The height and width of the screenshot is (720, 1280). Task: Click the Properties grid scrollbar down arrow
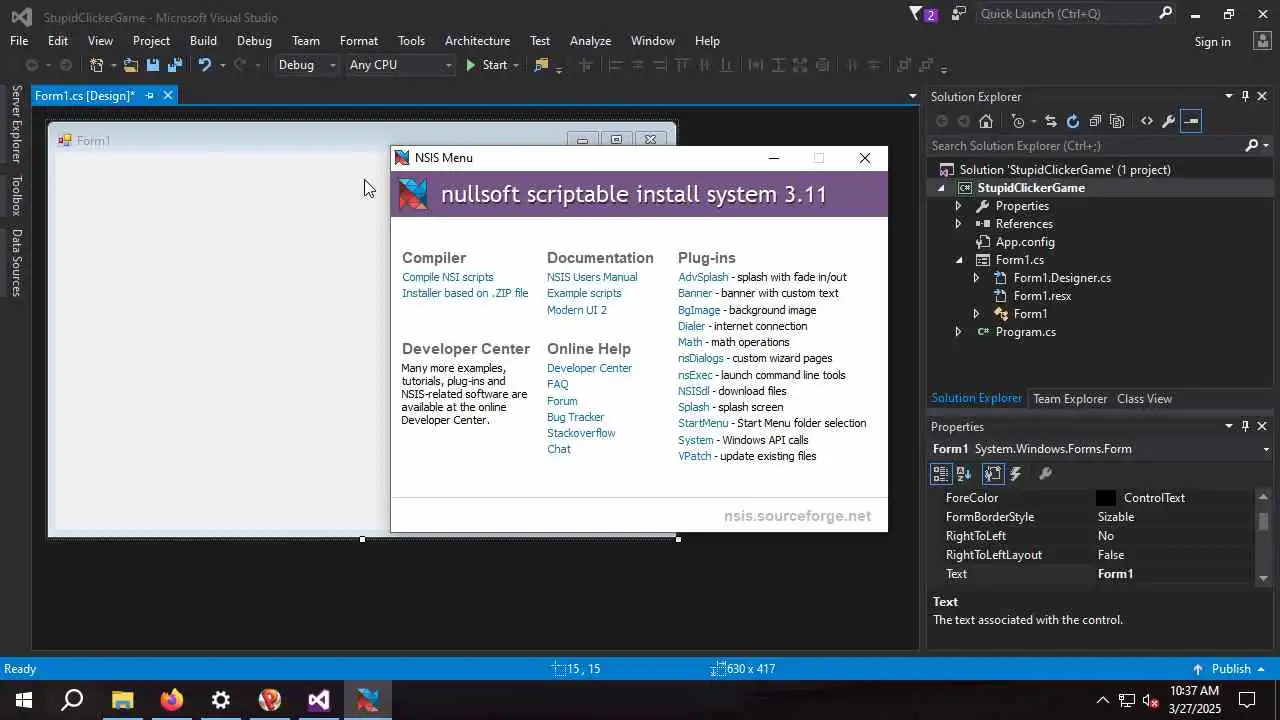(x=1263, y=577)
